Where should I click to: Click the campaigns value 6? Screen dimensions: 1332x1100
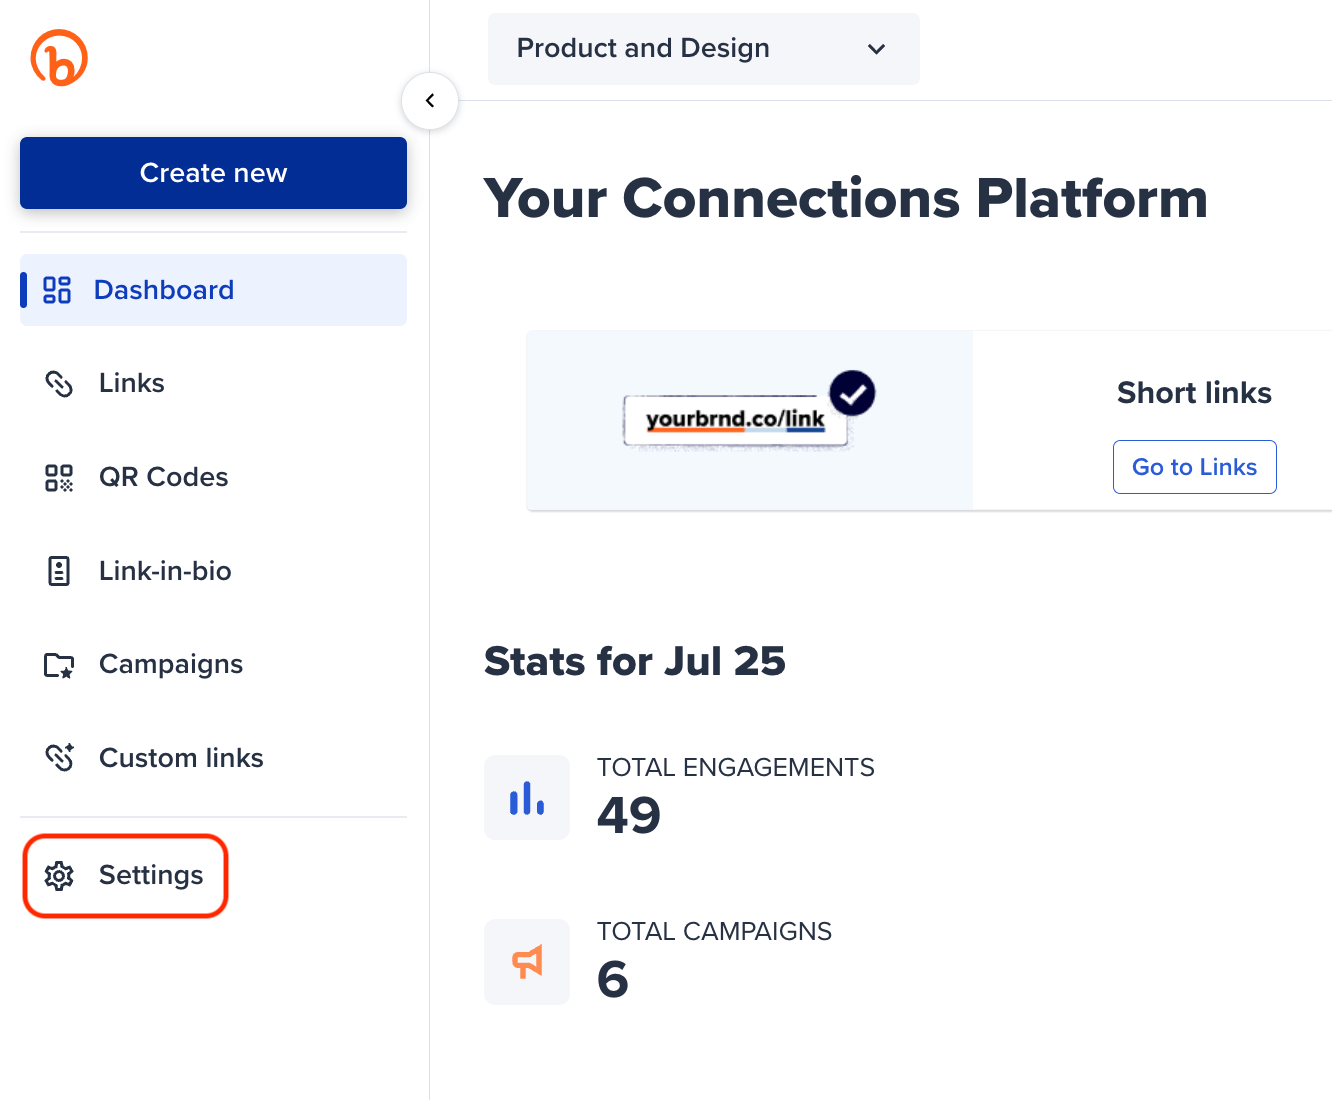pos(613,979)
